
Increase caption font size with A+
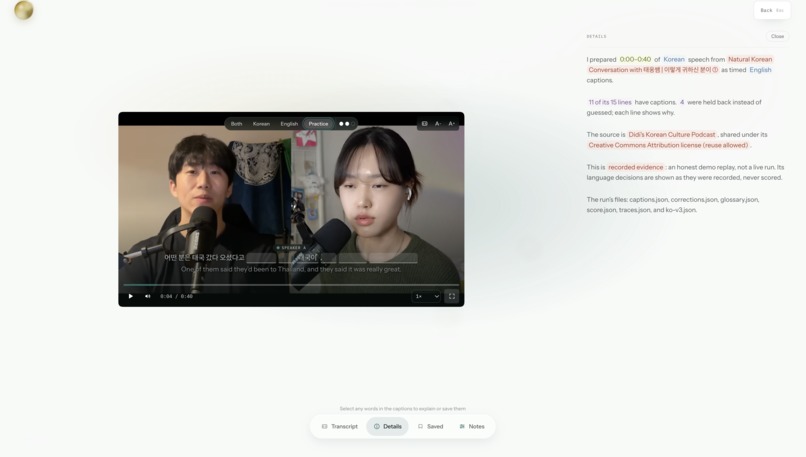[451, 123]
